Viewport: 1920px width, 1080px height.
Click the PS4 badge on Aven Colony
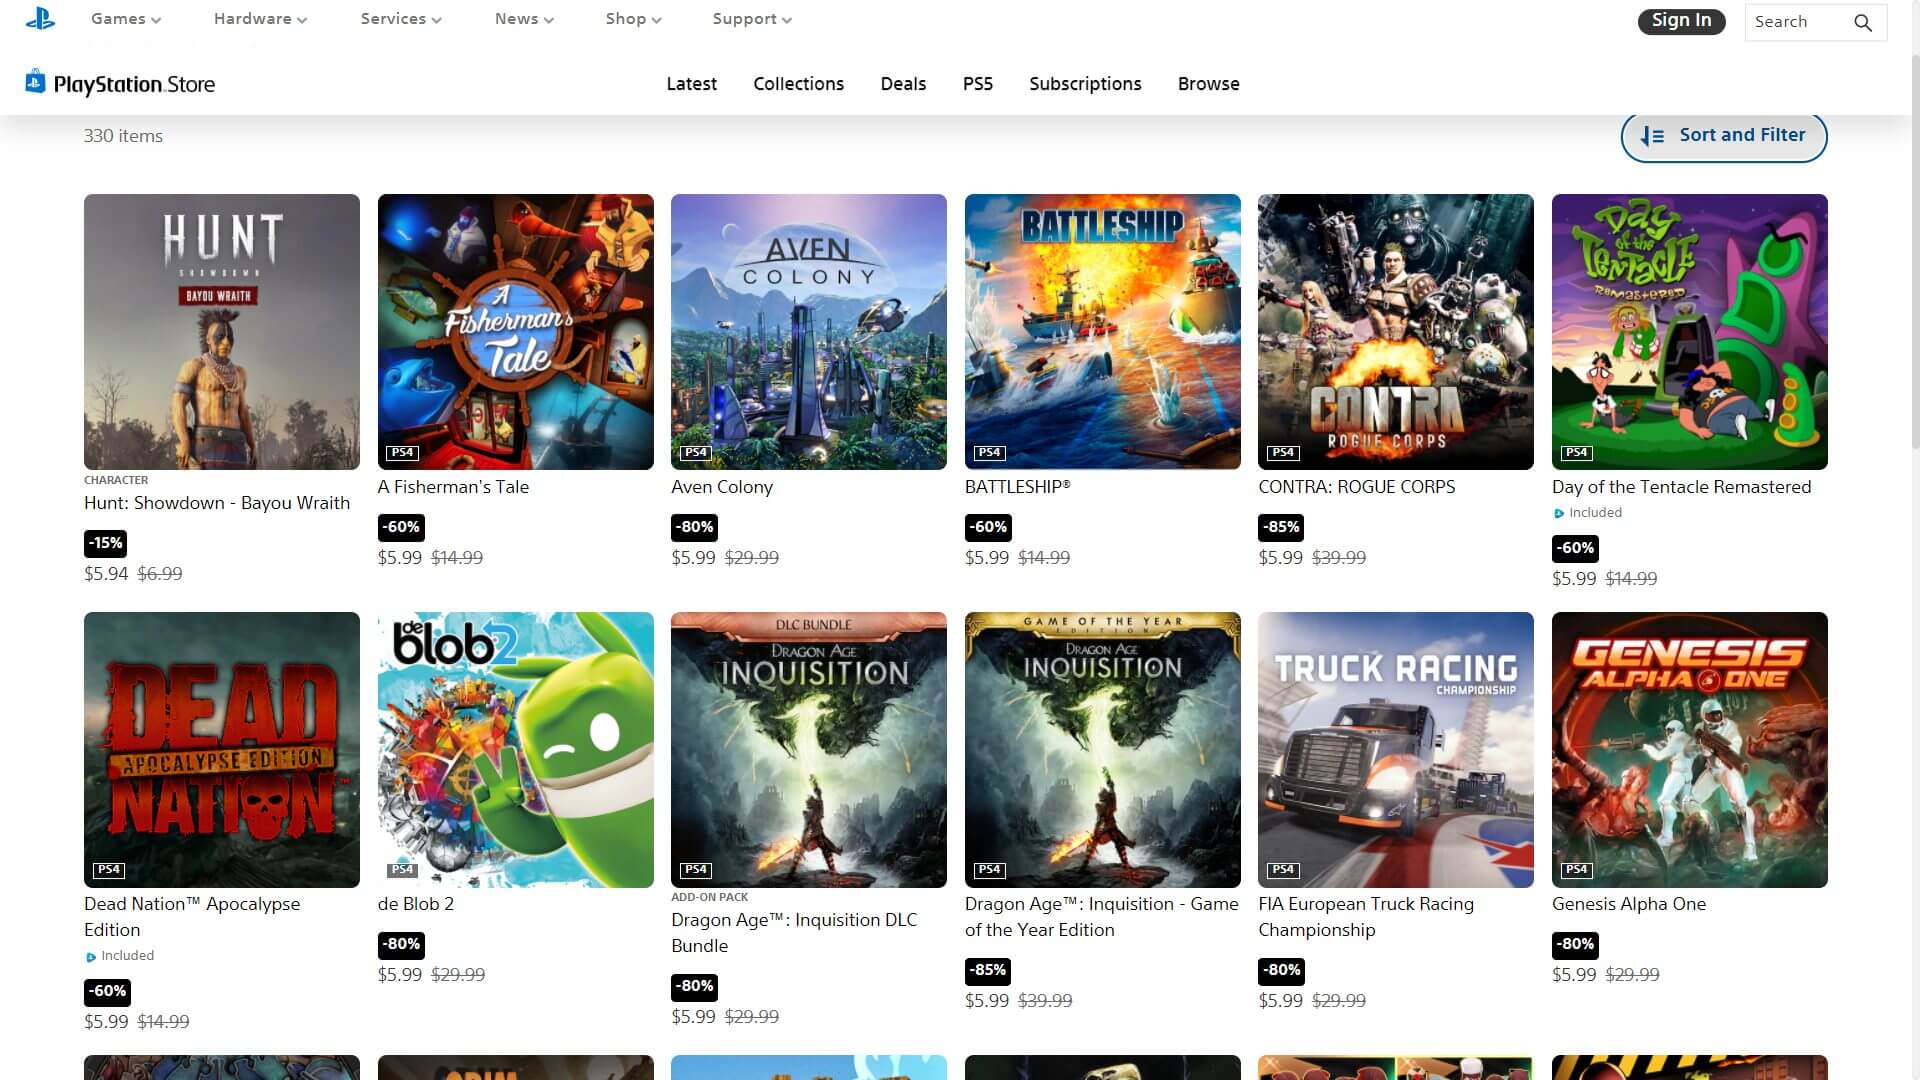pyautogui.click(x=696, y=453)
